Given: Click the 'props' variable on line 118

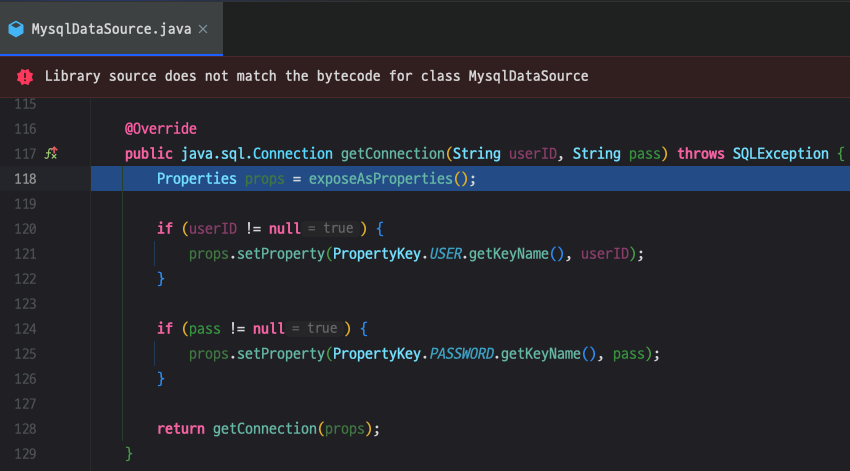Looking at the screenshot, I should [x=265, y=179].
